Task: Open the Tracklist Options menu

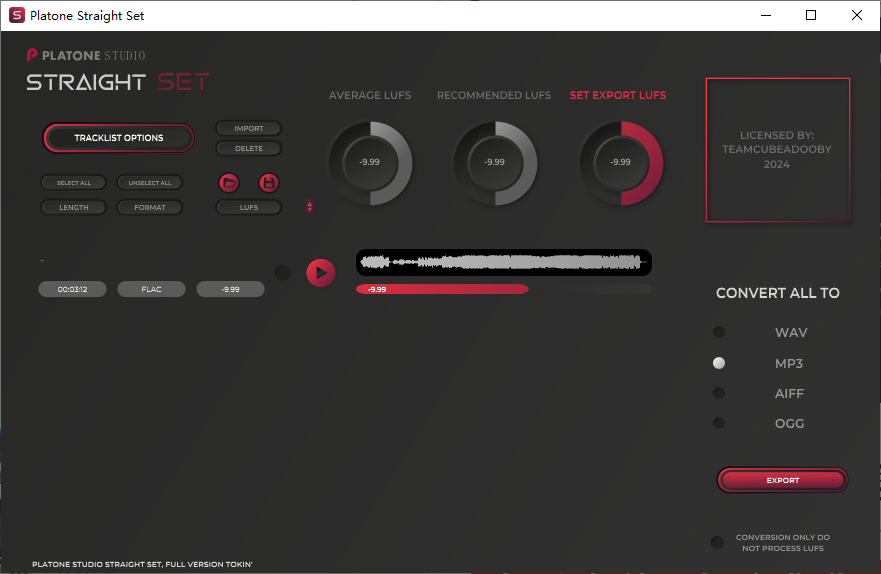Action: [118, 138]
